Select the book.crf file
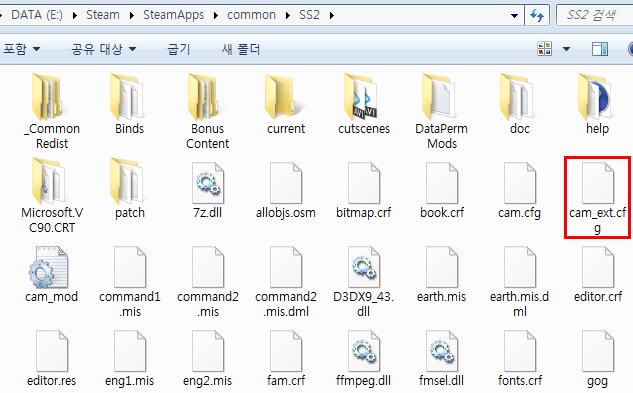Screen dimensions: 633x393 point(442,191)
